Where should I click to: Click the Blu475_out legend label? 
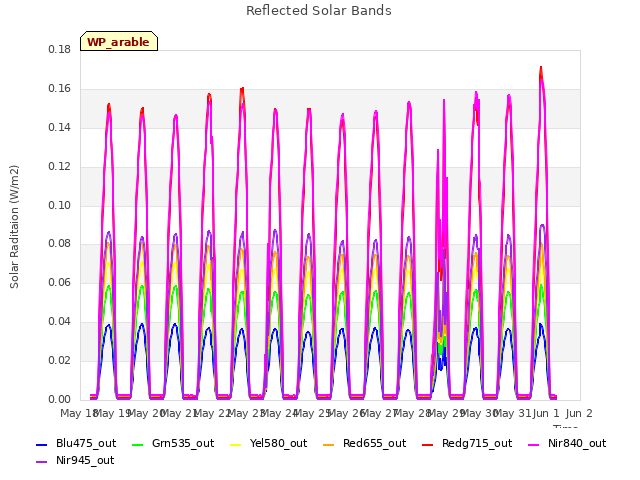[86, 443]
